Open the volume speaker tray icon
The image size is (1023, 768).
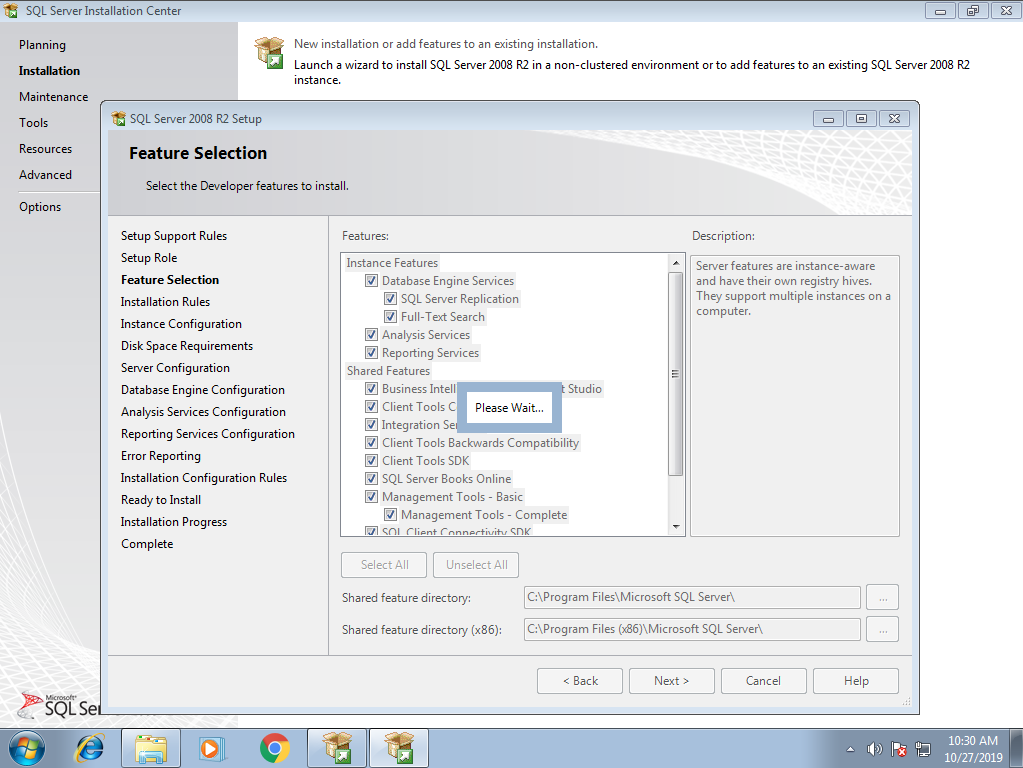click(x=874, y=749)
